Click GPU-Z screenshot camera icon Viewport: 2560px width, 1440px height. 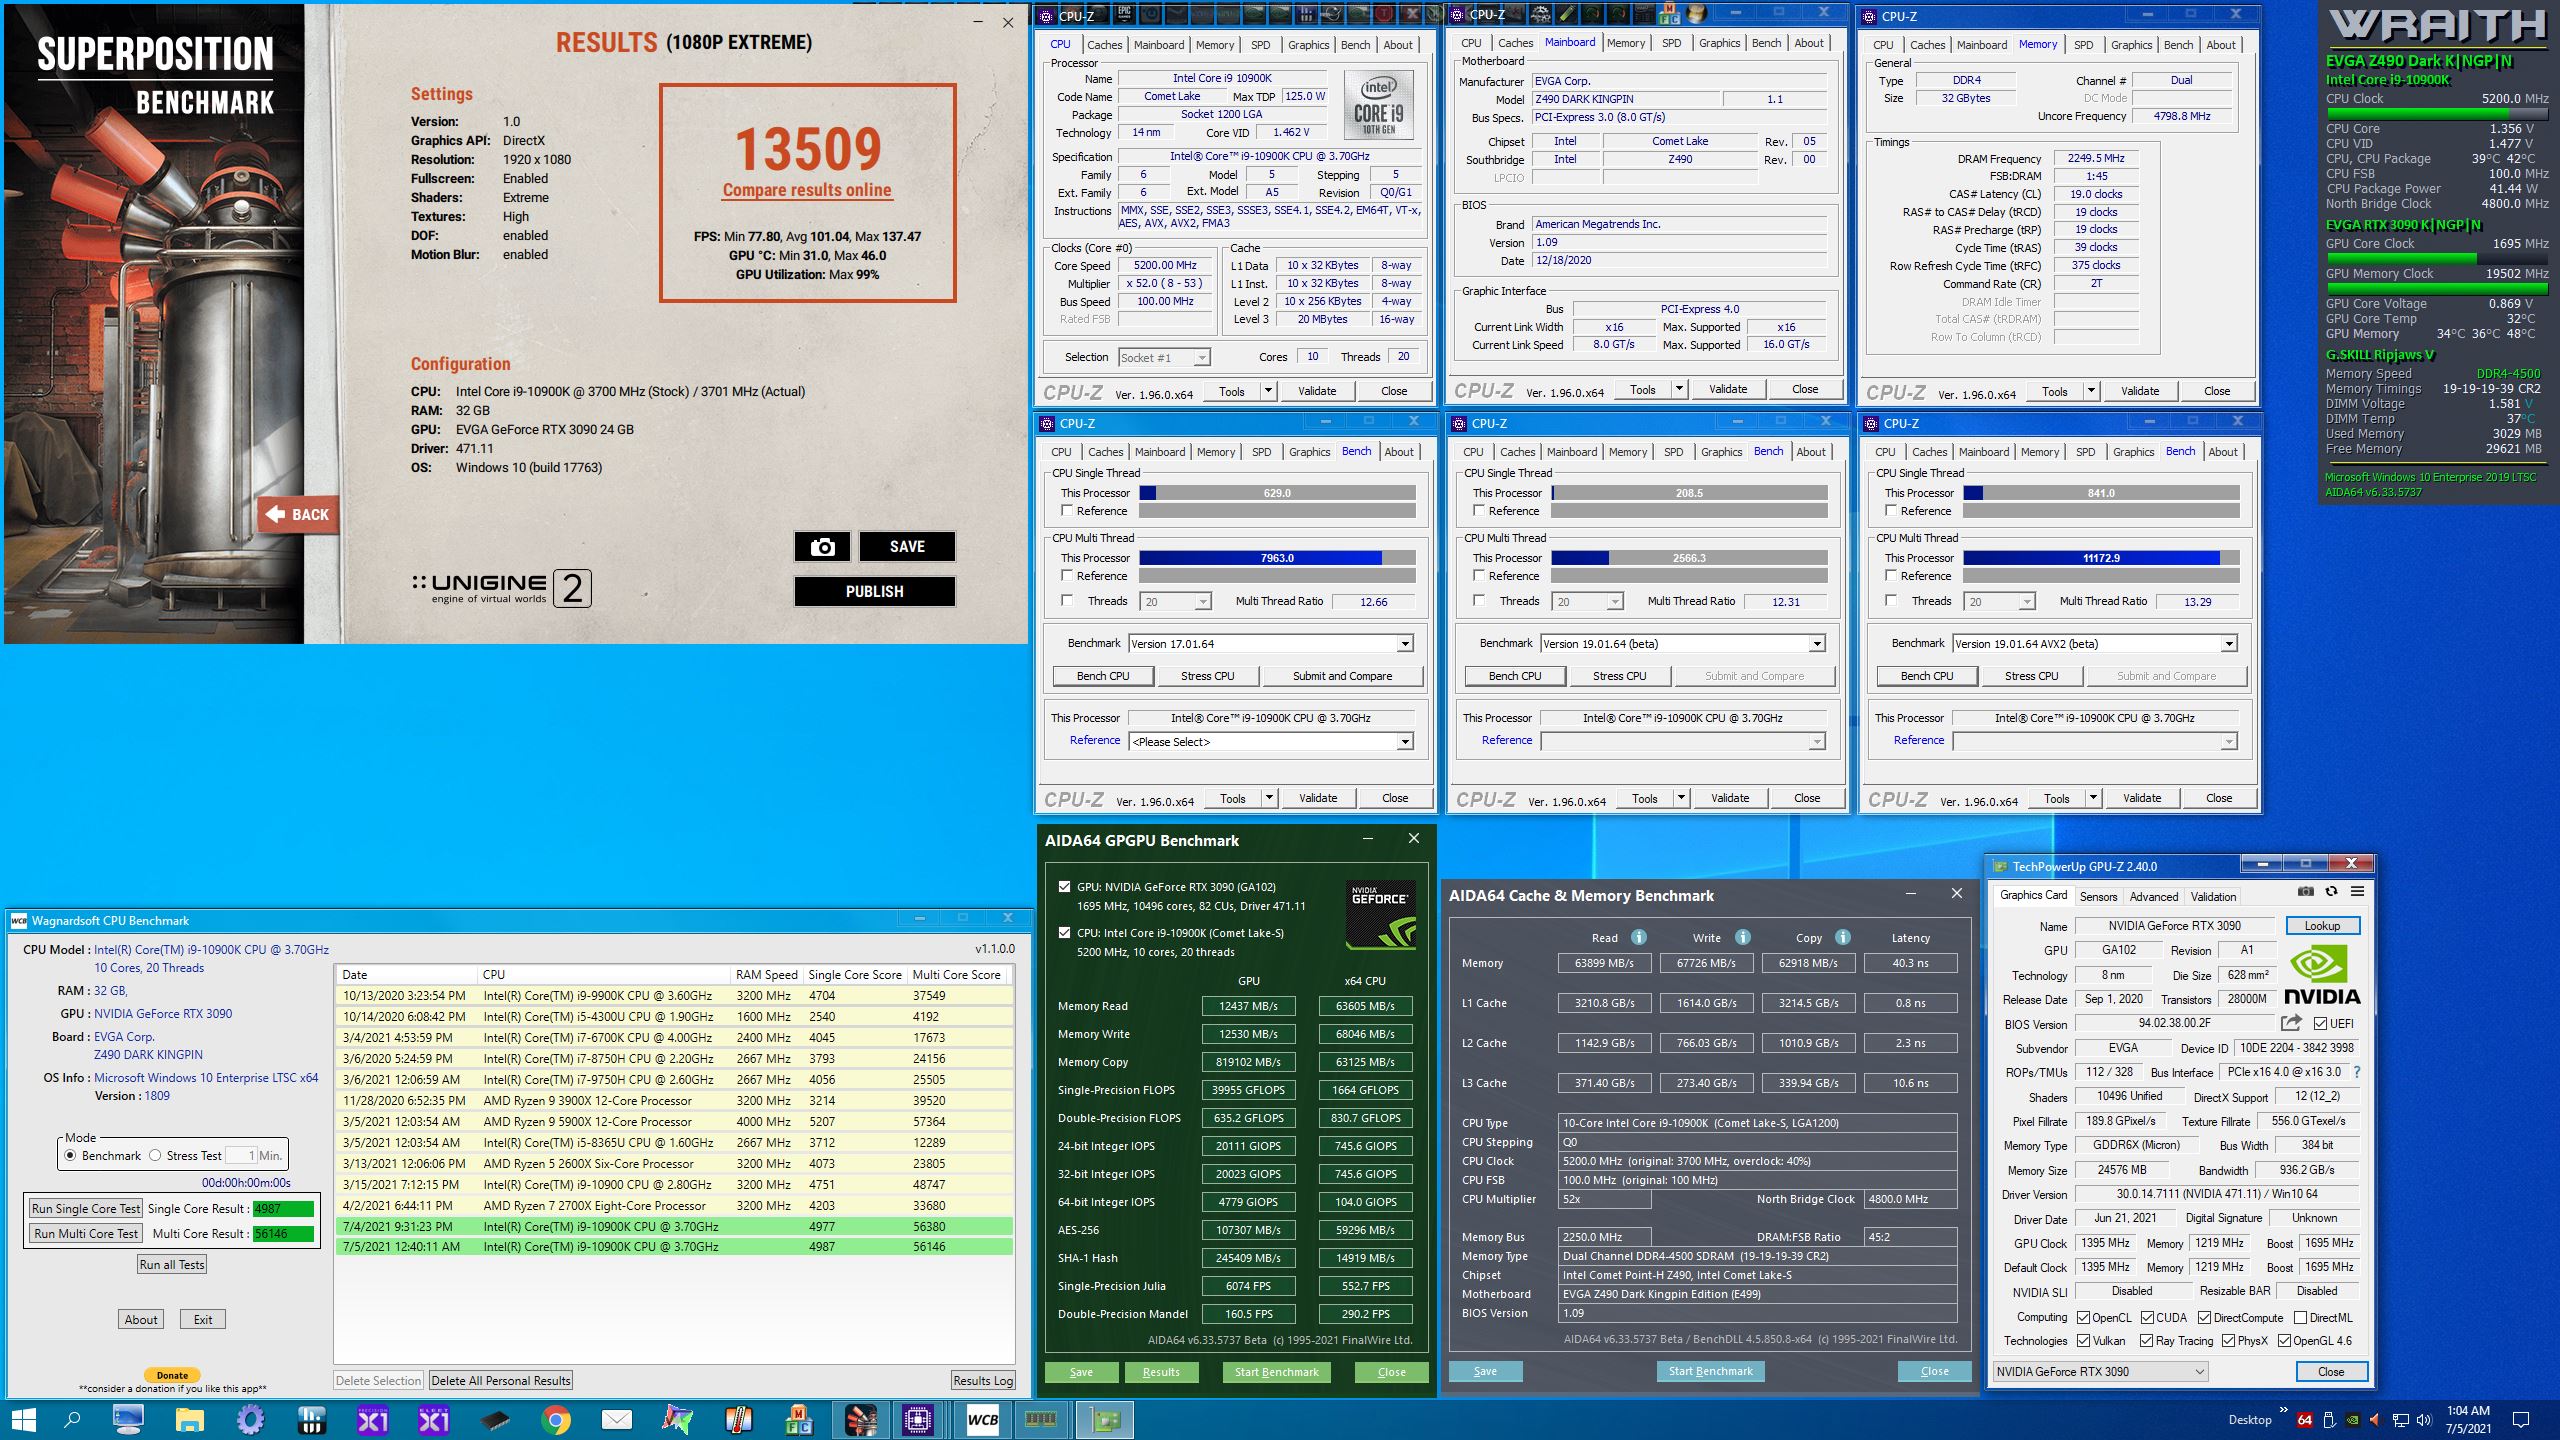point(2305,891)
